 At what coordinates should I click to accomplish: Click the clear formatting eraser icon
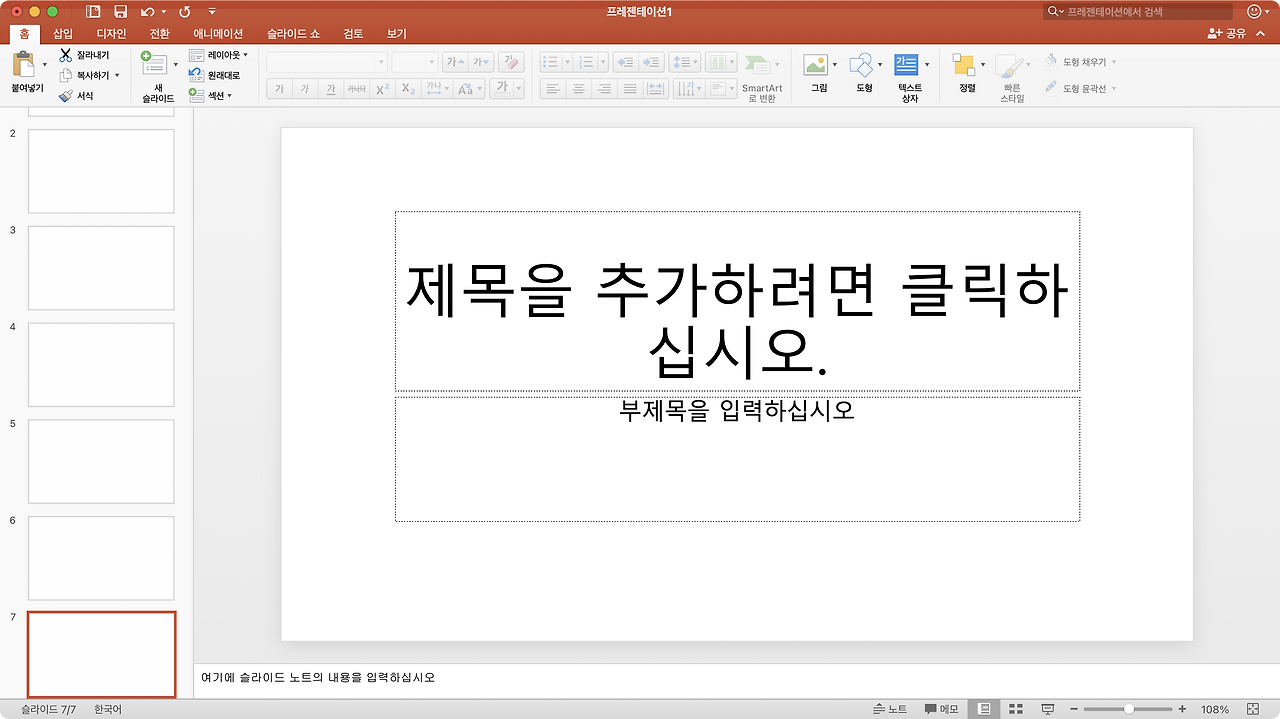click(x=511, y=62)
